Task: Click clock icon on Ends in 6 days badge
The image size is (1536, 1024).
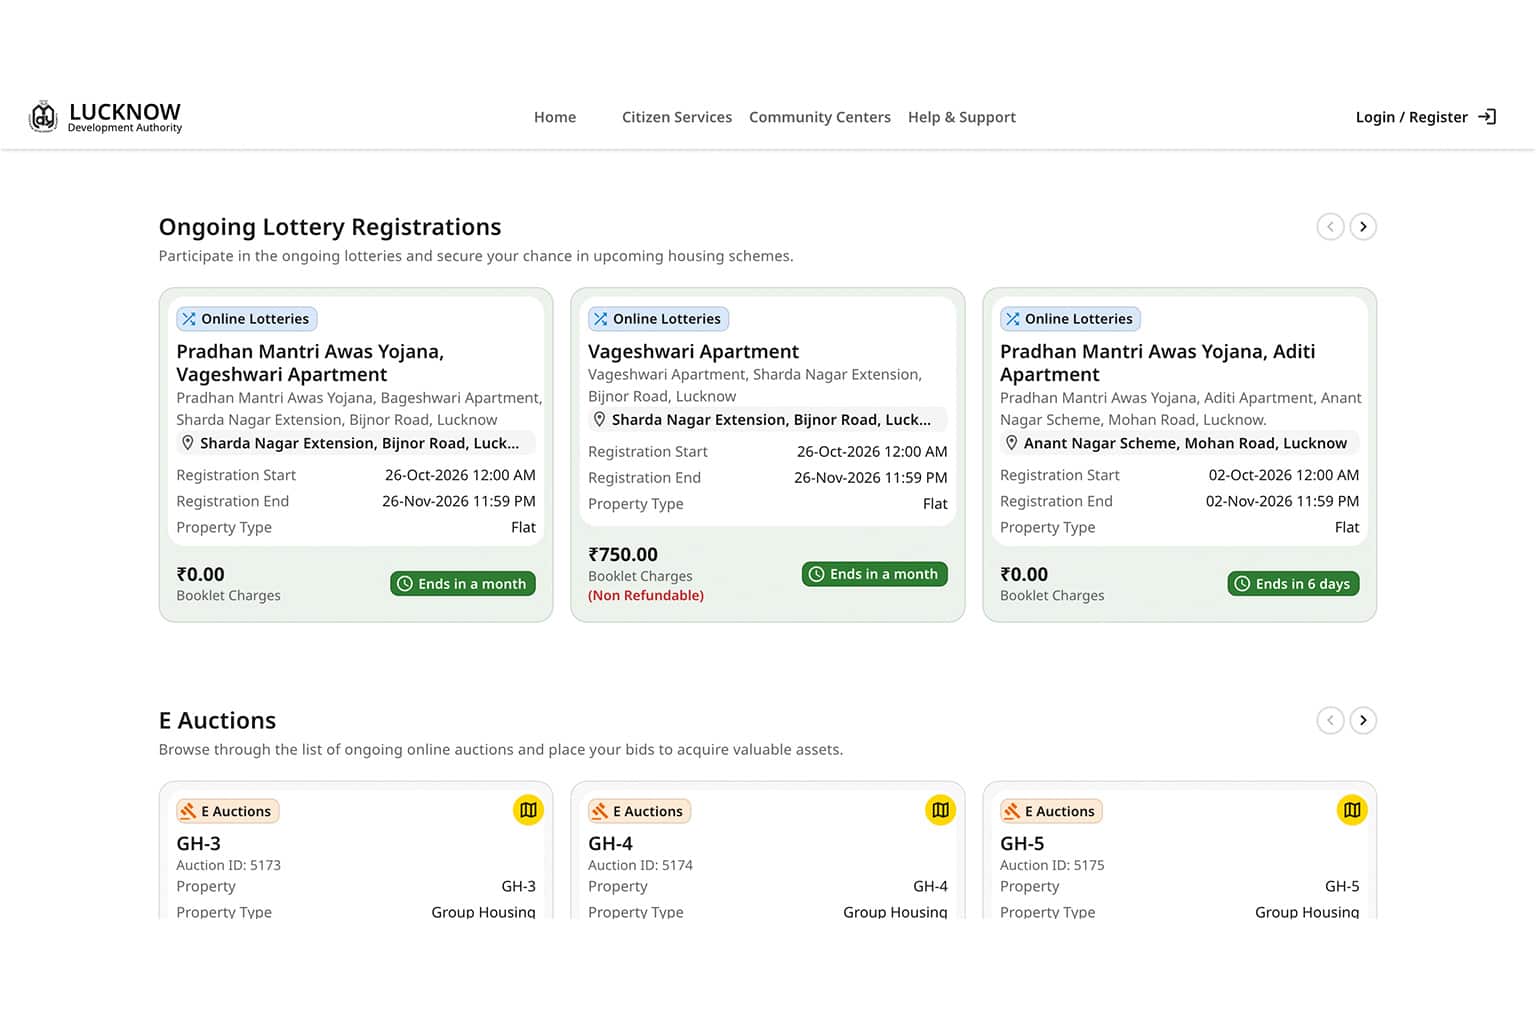Action: click(x=1242, y=584)
